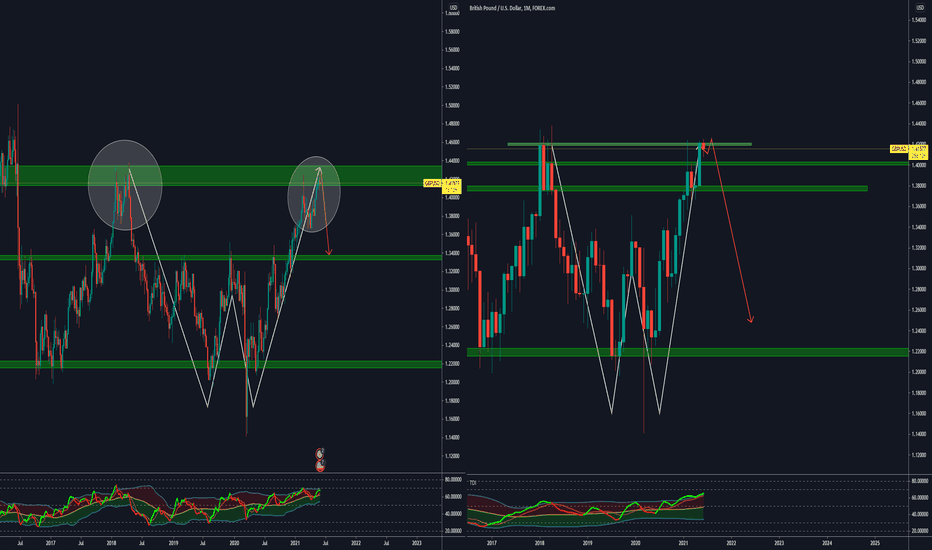Click the upper event marker icon on left chart
The height and width of the screenshot is (550, 932).
(320, 454)
